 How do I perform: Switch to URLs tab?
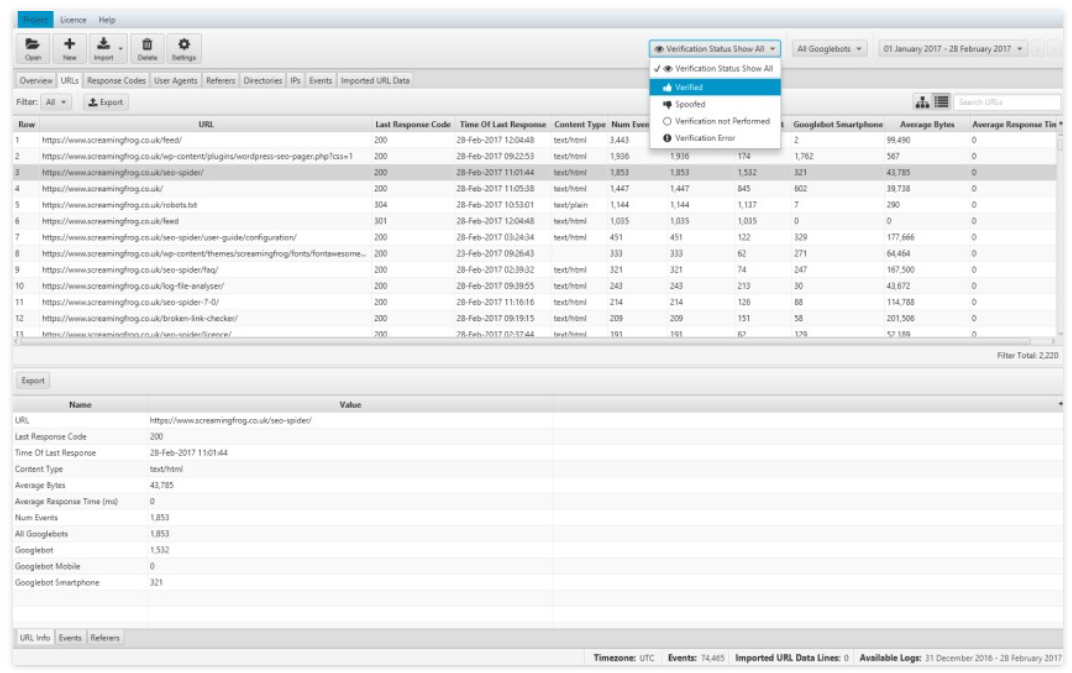[69, 81]
